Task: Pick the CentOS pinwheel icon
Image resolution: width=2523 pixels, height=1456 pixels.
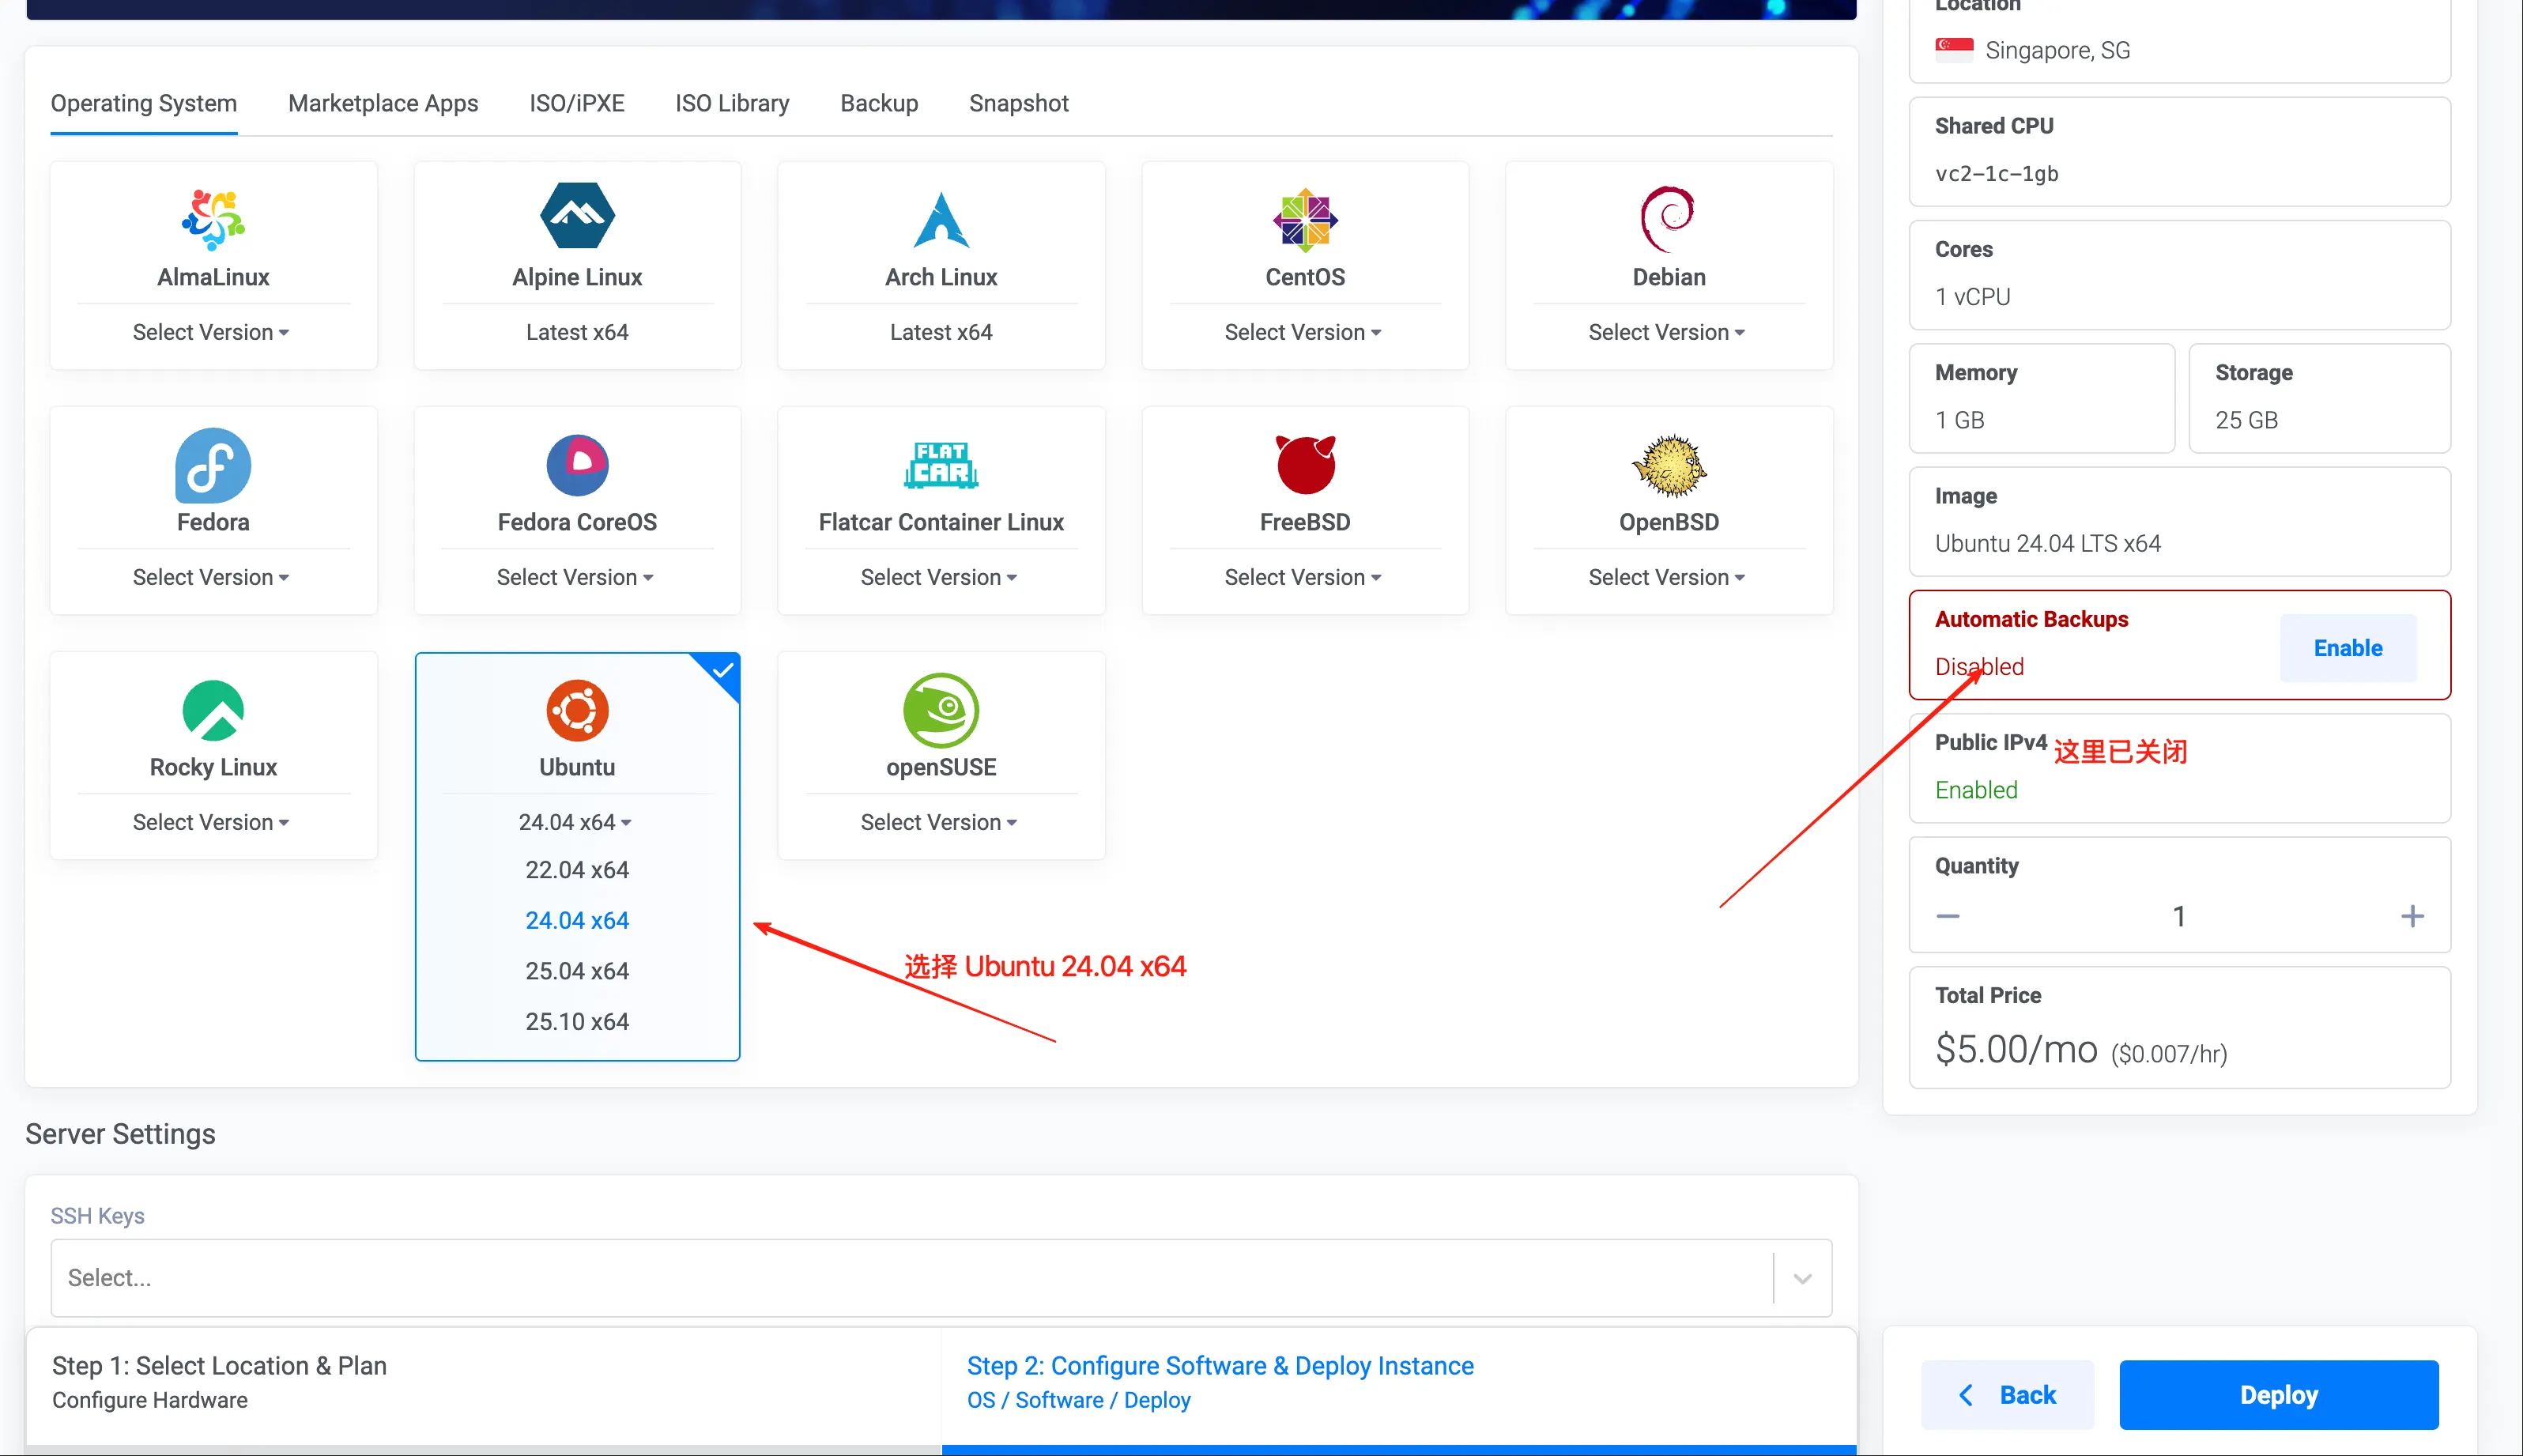Action: (x=1304, y=219)
